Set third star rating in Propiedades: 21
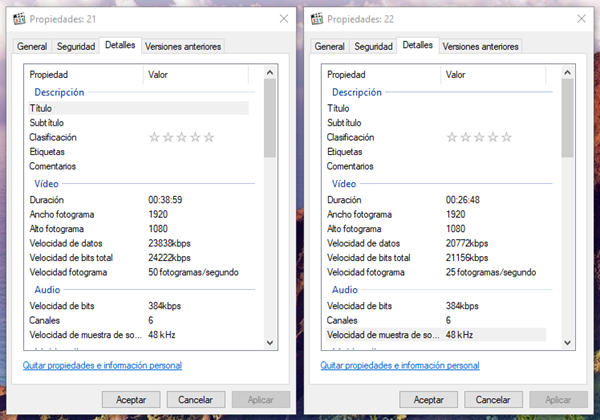The width and height of the screenshot is (600, 420). tap(182, 137)
